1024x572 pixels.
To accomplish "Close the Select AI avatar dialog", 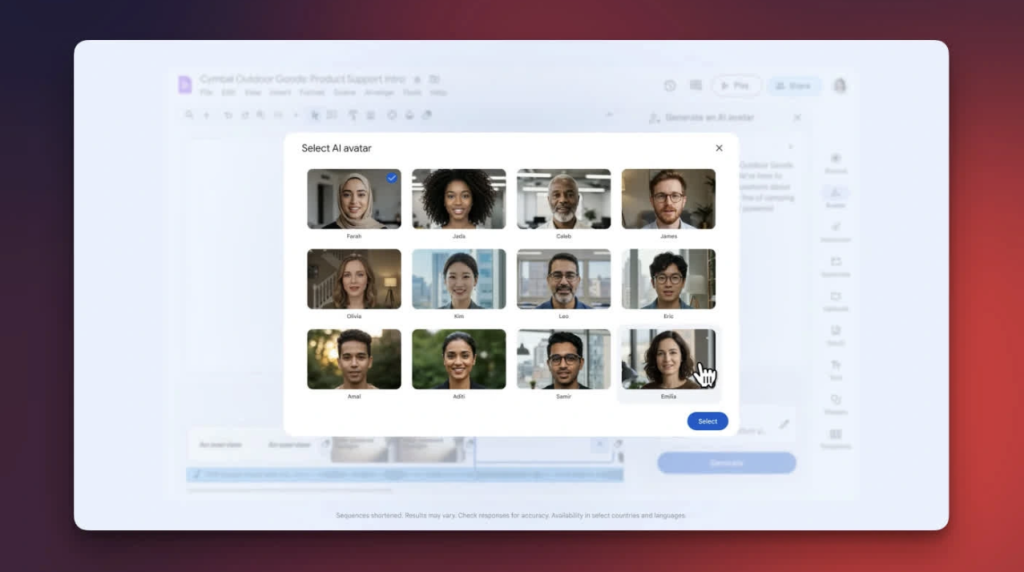I will click(x=719, y=148).
